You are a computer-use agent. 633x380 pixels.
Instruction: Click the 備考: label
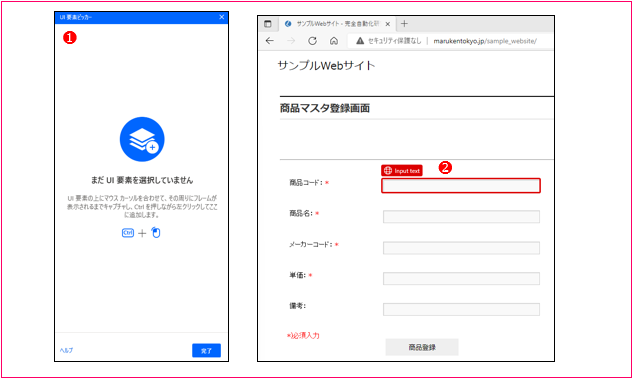pyautogui.click(x=298, y=306)
